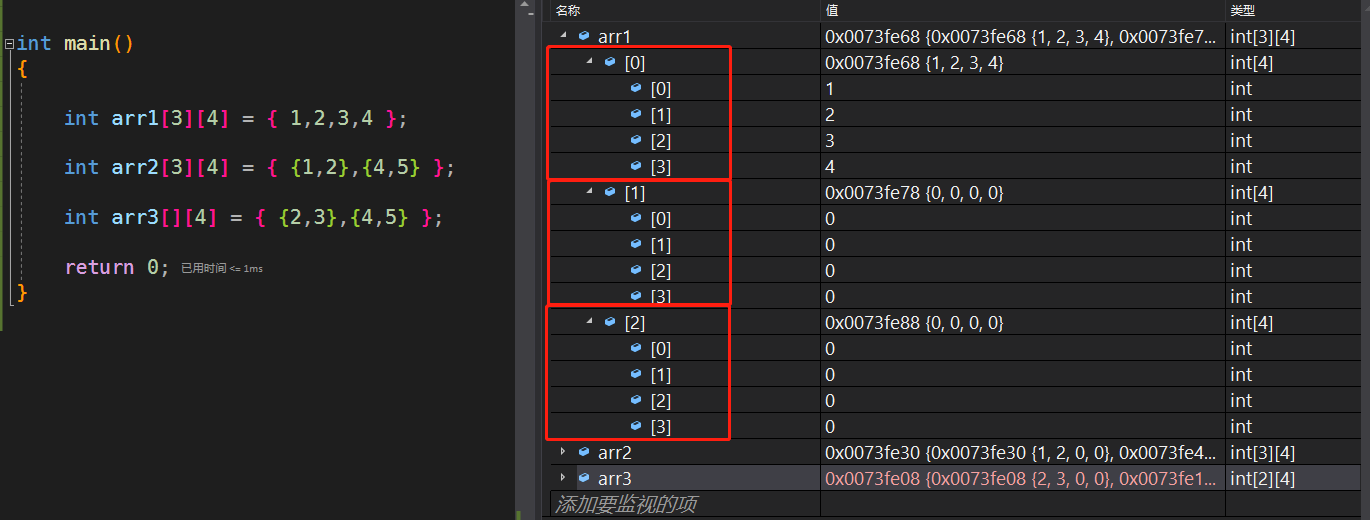Image resolution: width=1370 pixels, height=520 pixels.
Task: Select the arr1 name in the watch list
Action: [614, 36]
